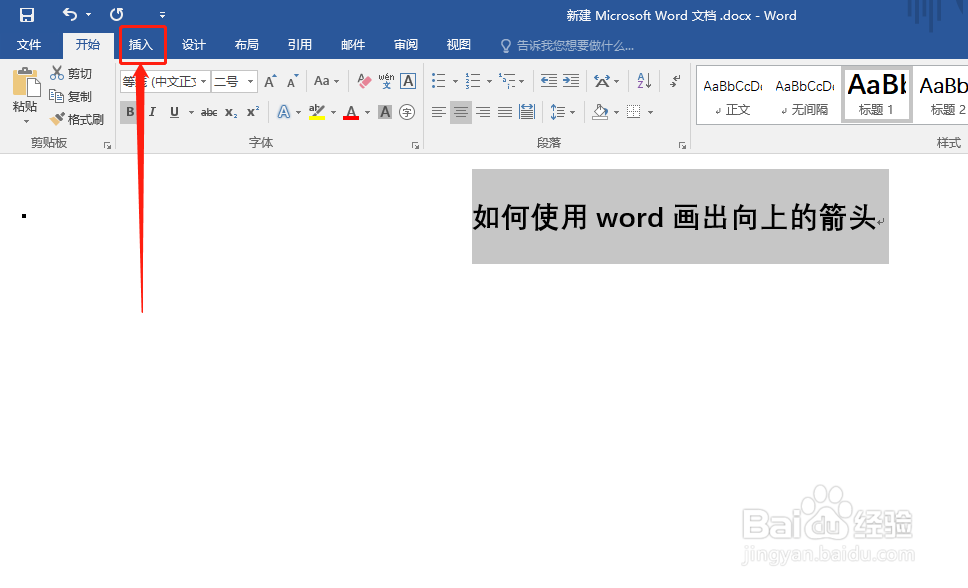Click the Save icon in Quick Access Toolbar
Viewport: 968px width, 588px height.
click(26, 15)
